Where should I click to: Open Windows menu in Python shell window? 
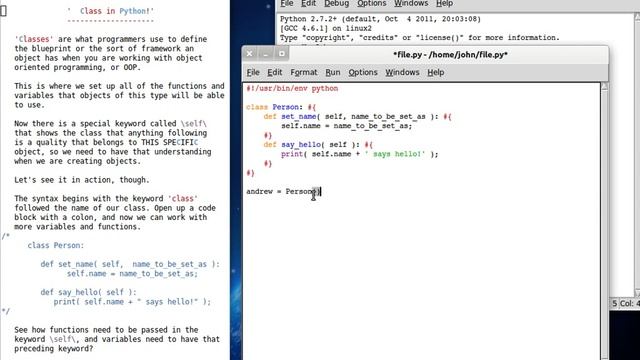[411, 3]
